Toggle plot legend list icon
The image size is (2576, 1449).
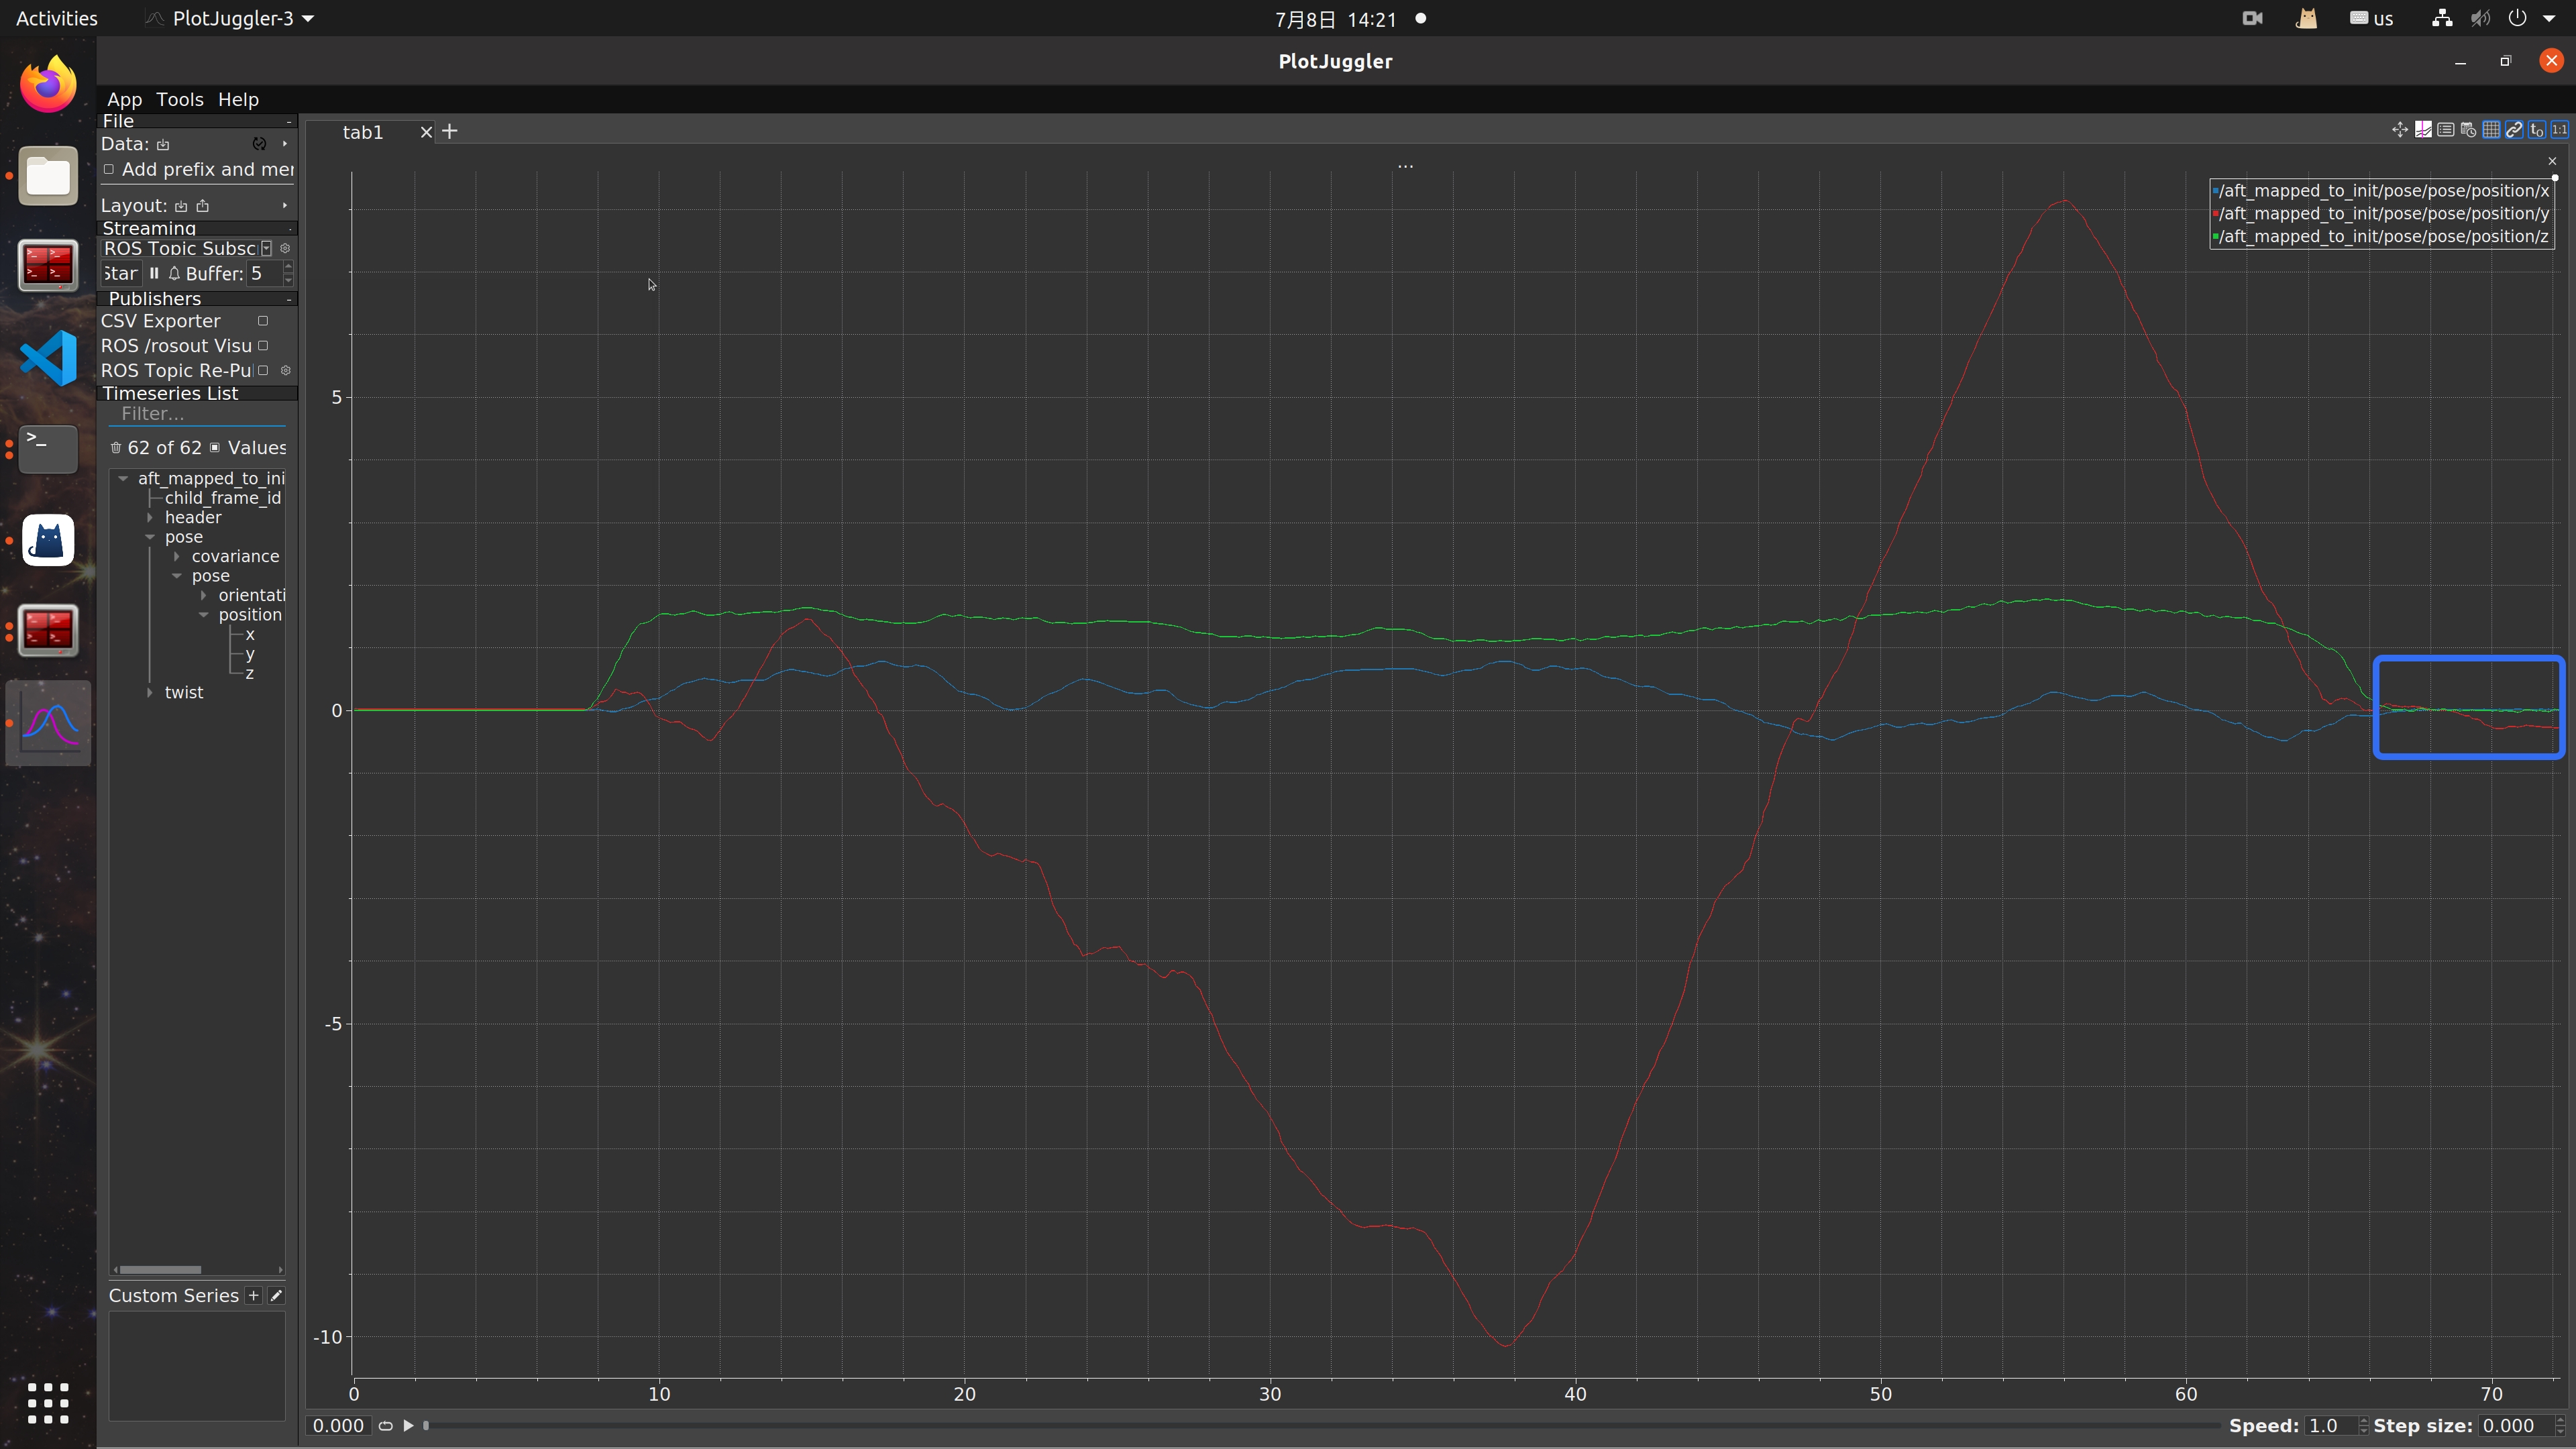(2446, 130)
